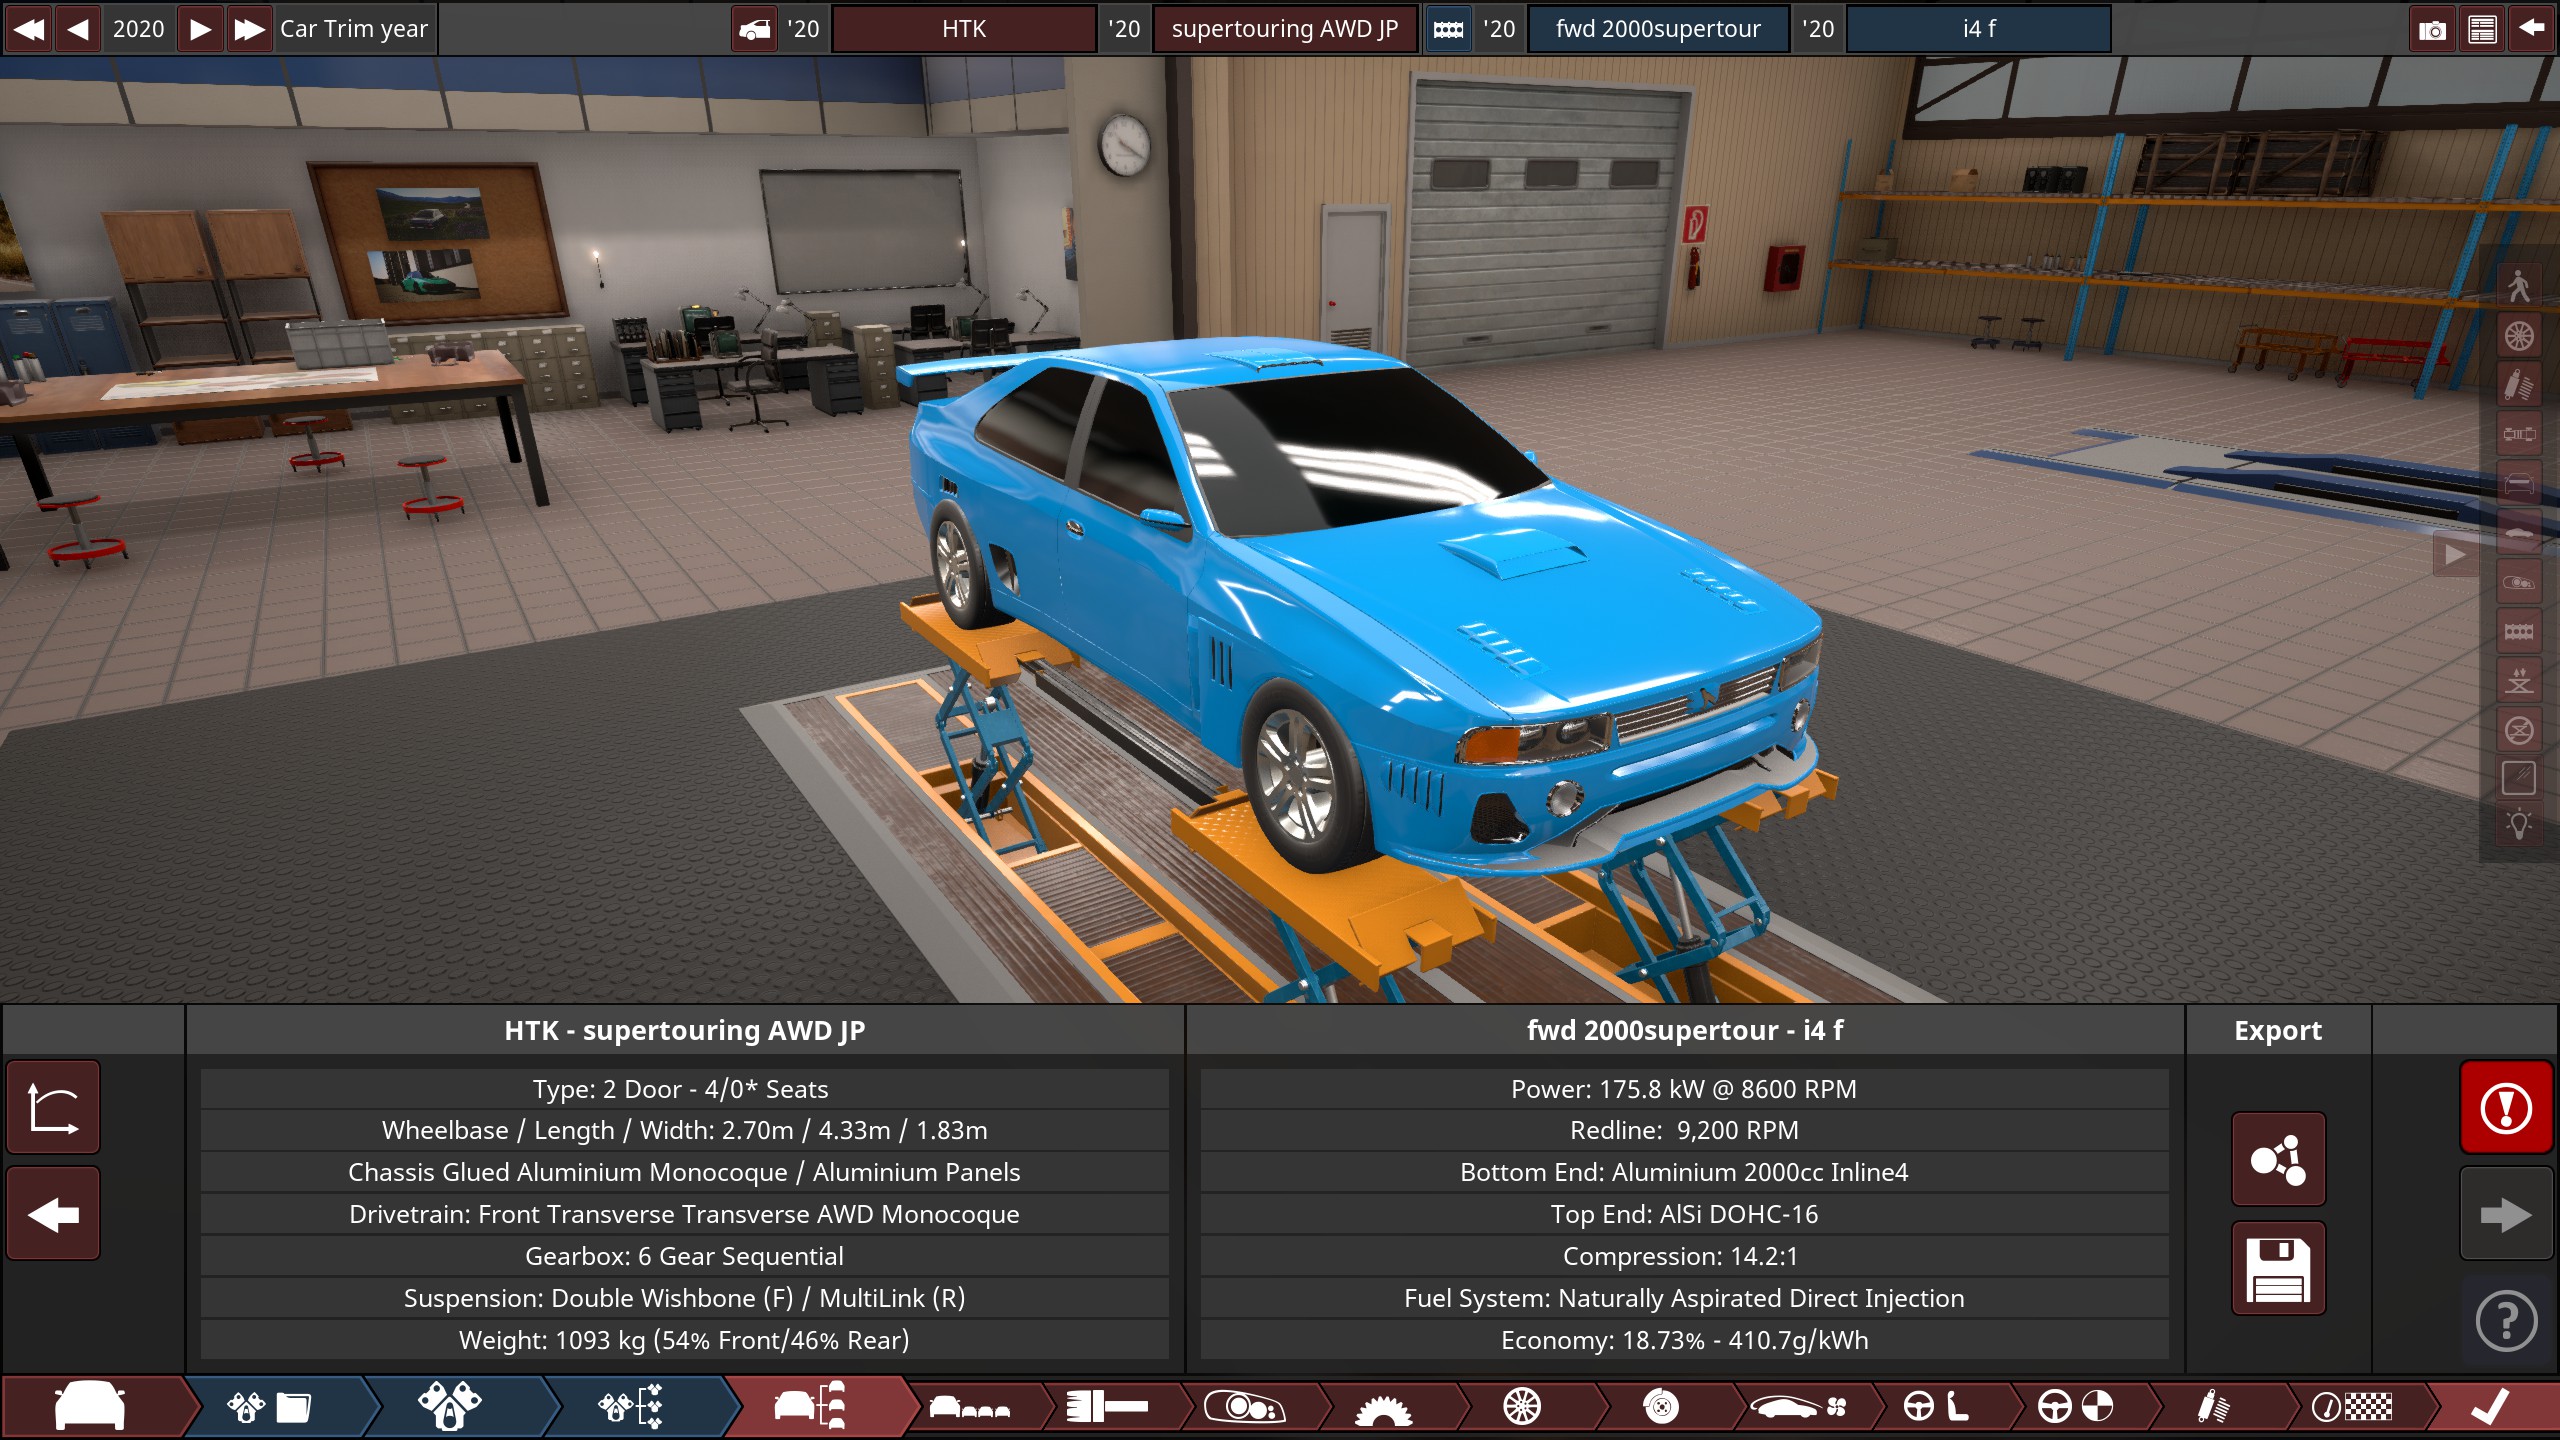Open the car trims tree tab
2560x1440 pixels.
(810, 1407)
